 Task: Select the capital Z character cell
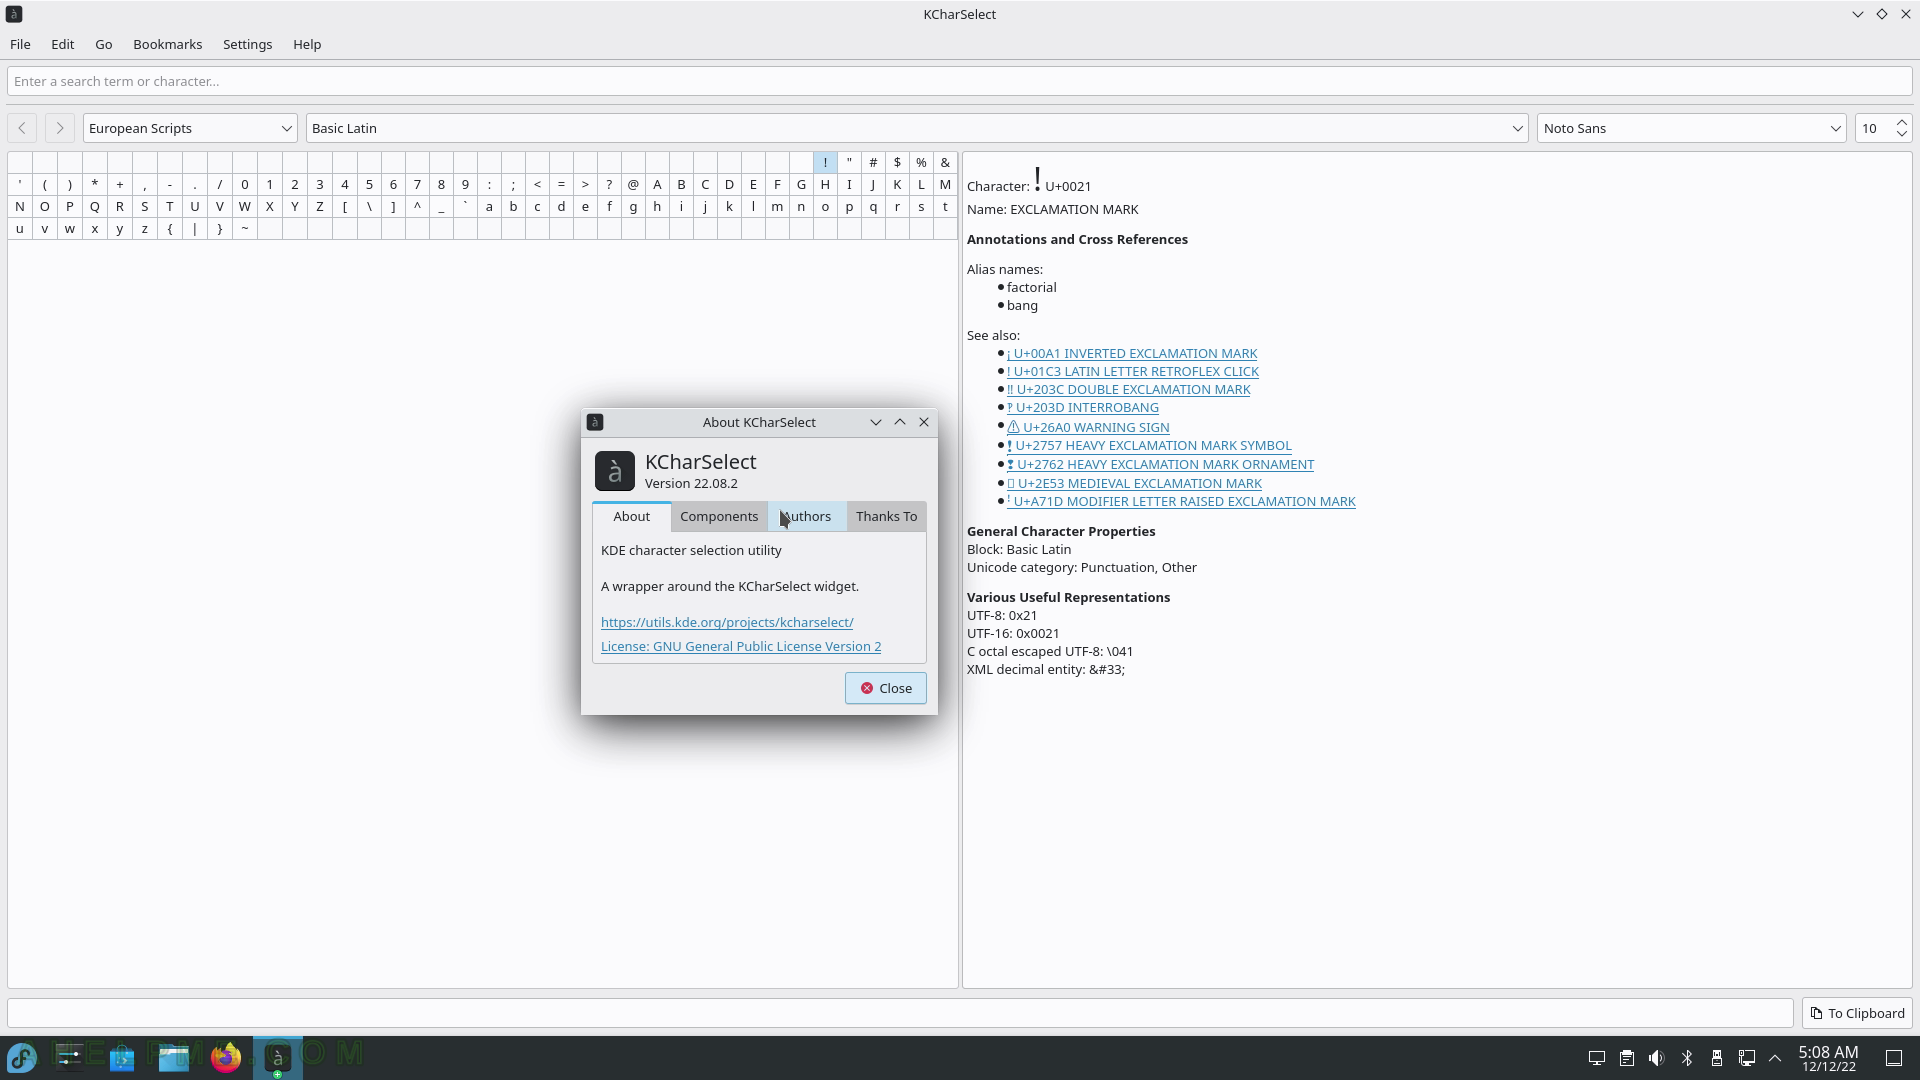[x=320, y=206]
